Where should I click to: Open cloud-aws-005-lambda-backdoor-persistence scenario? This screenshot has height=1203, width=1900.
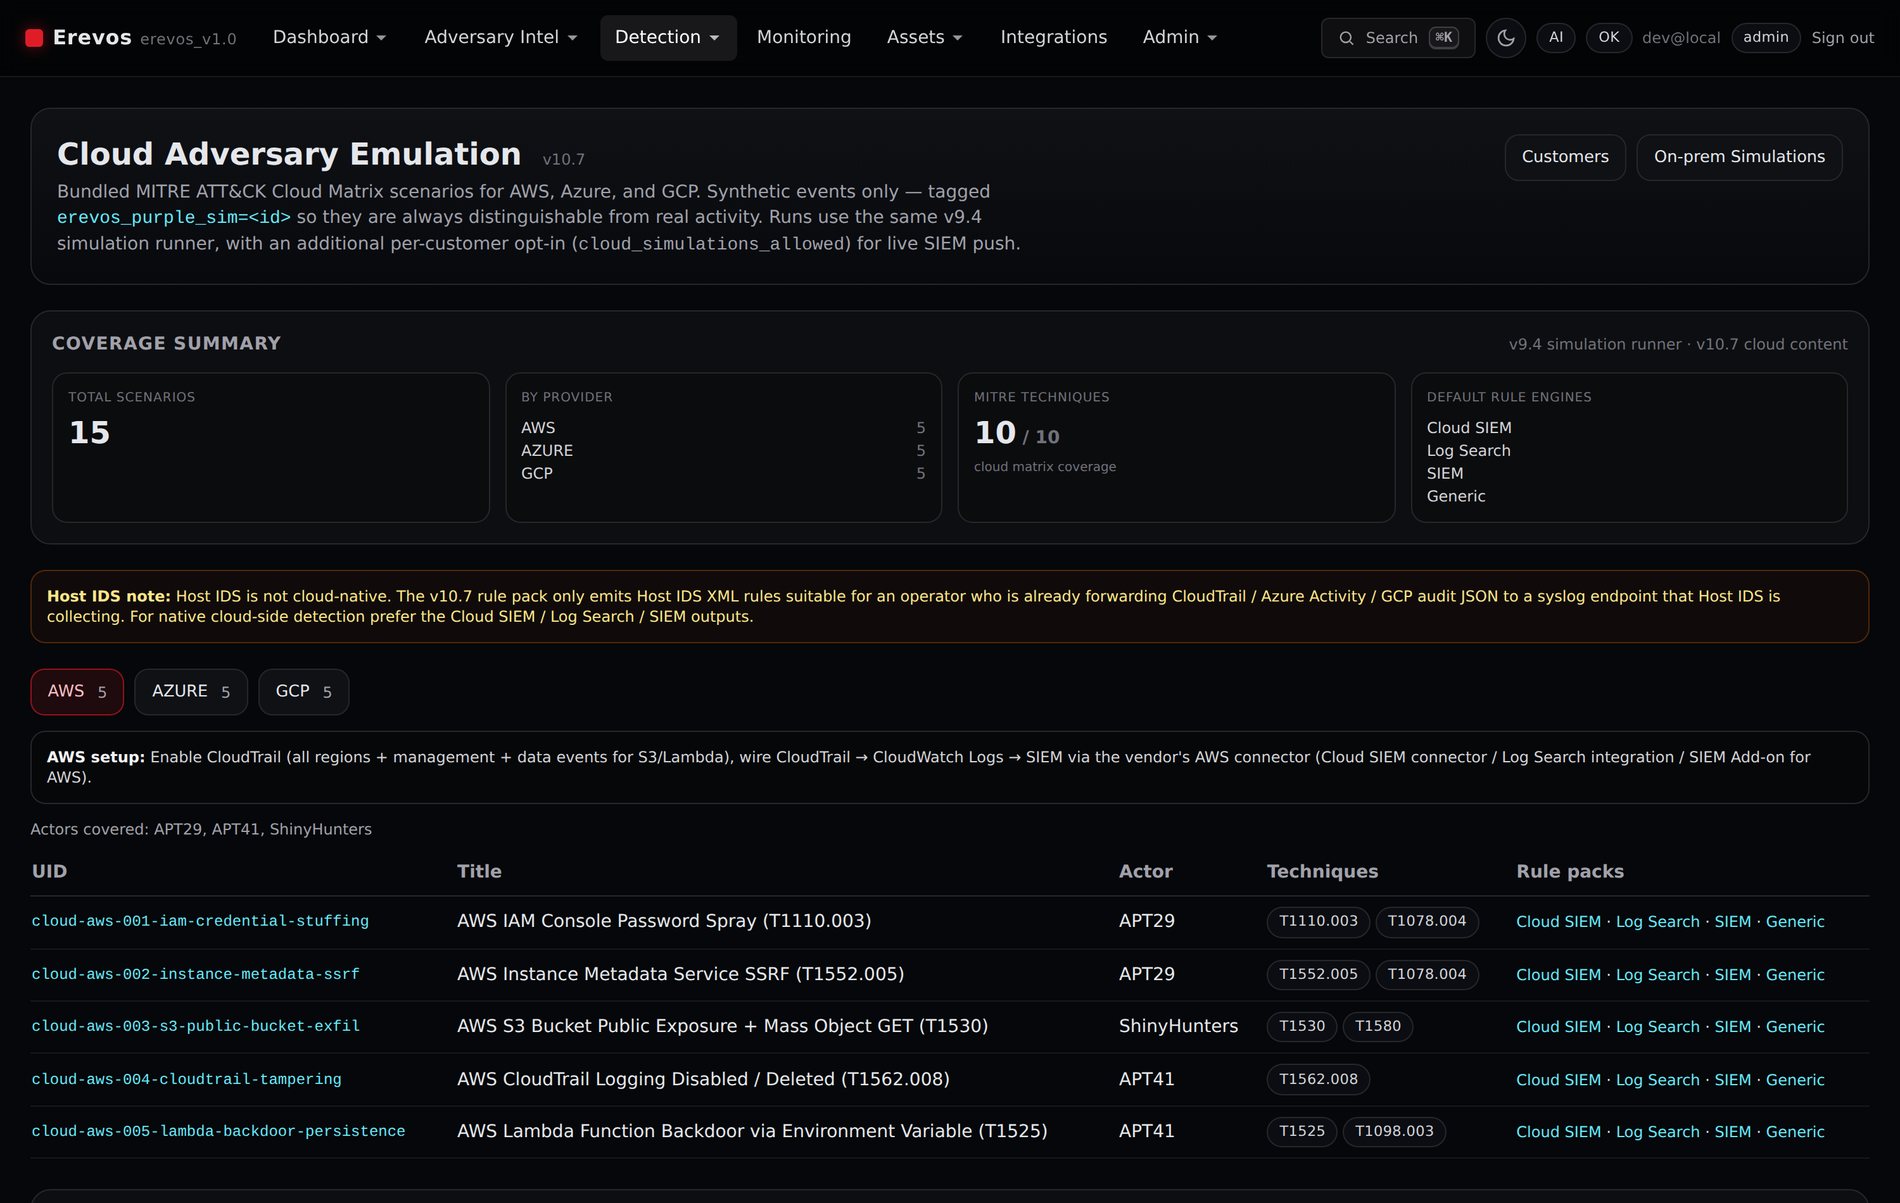[218, 1131]
